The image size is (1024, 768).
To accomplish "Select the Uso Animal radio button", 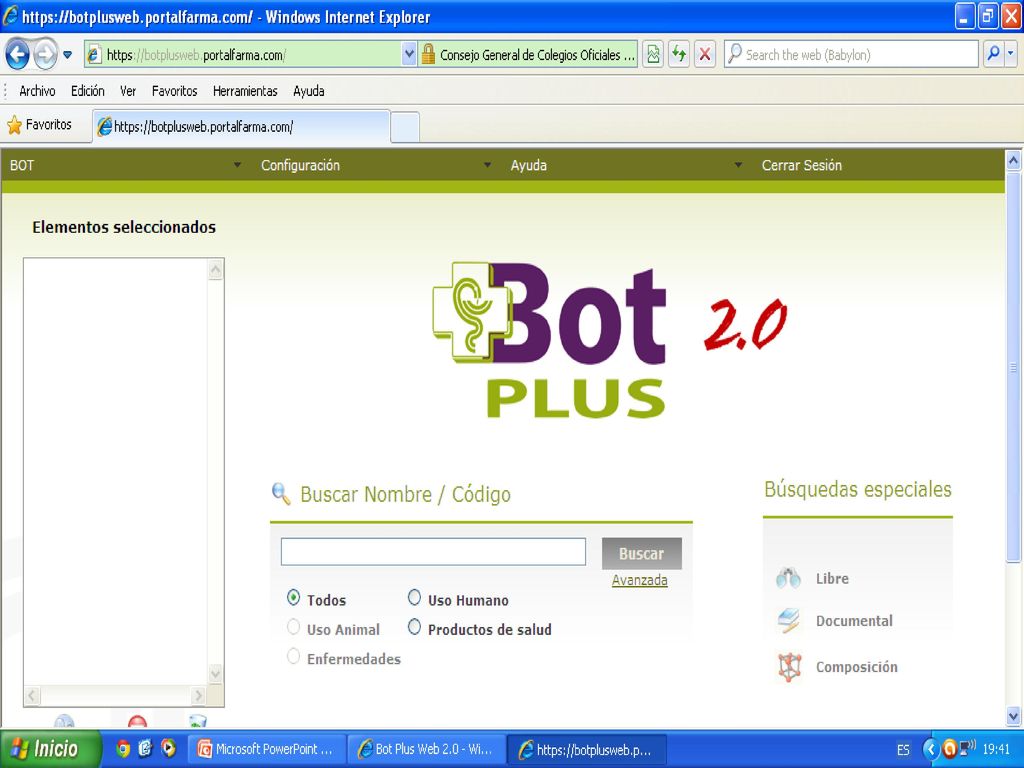I will tap(294, 627).
